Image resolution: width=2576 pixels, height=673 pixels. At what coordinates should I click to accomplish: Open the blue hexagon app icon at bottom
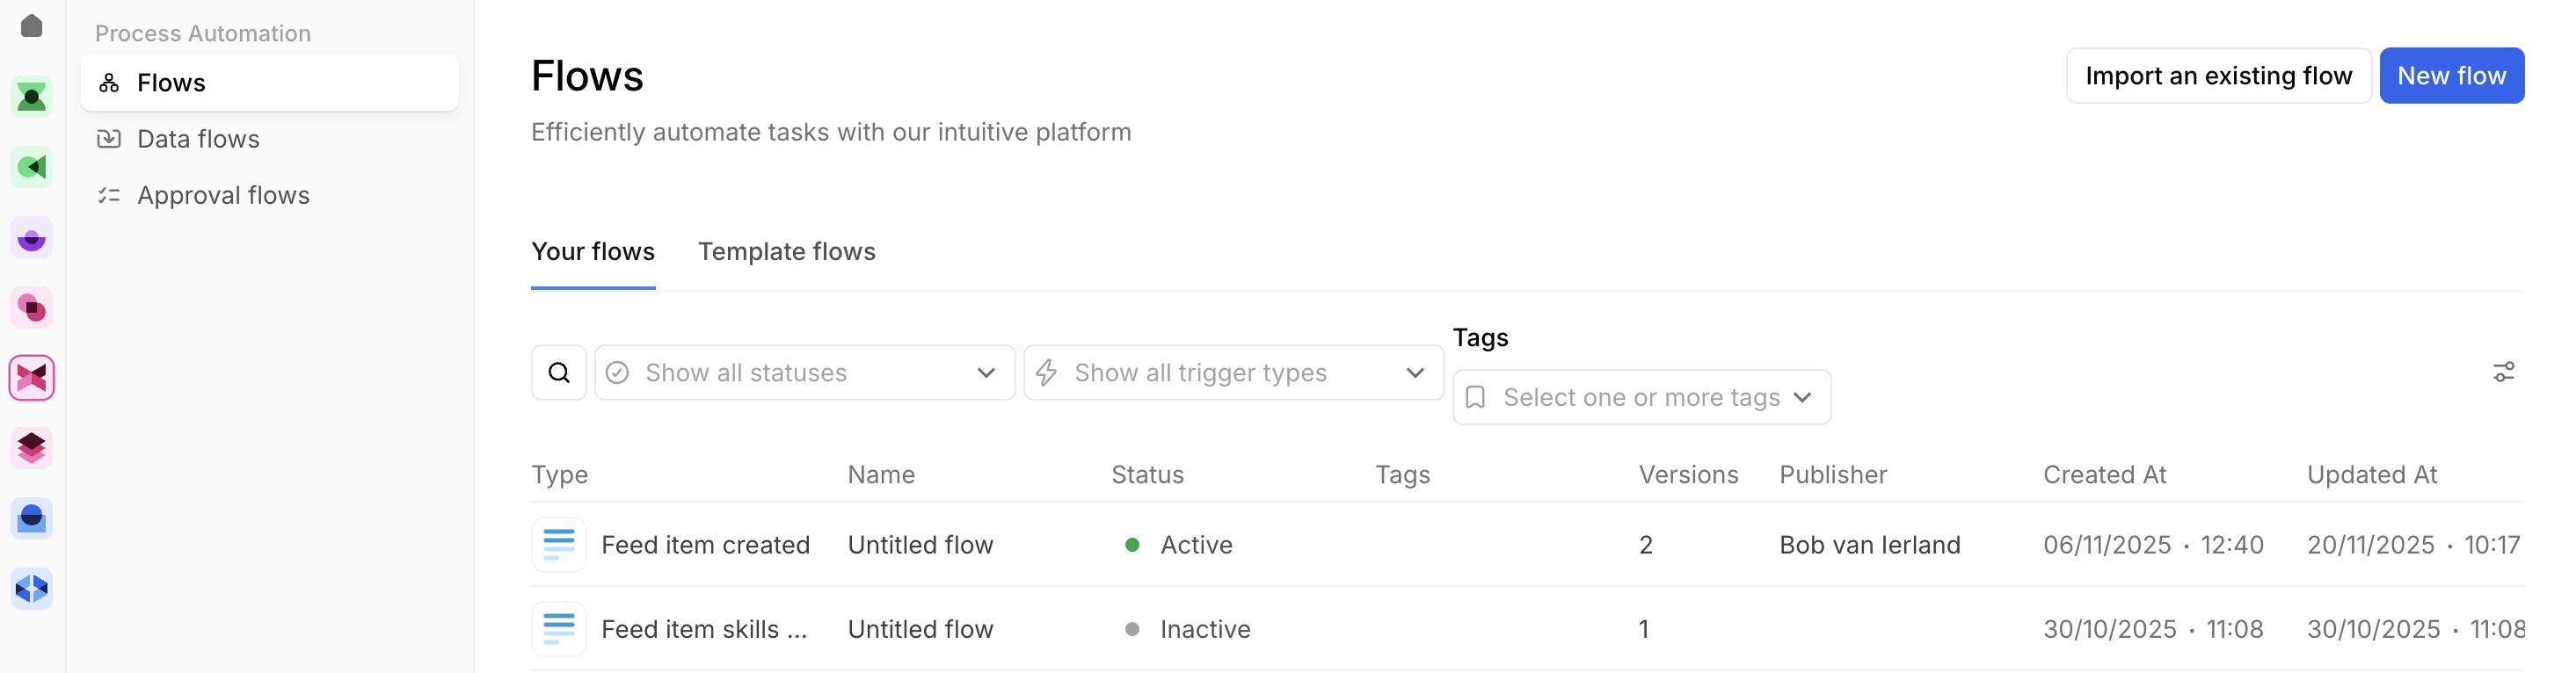coord(32,588)
